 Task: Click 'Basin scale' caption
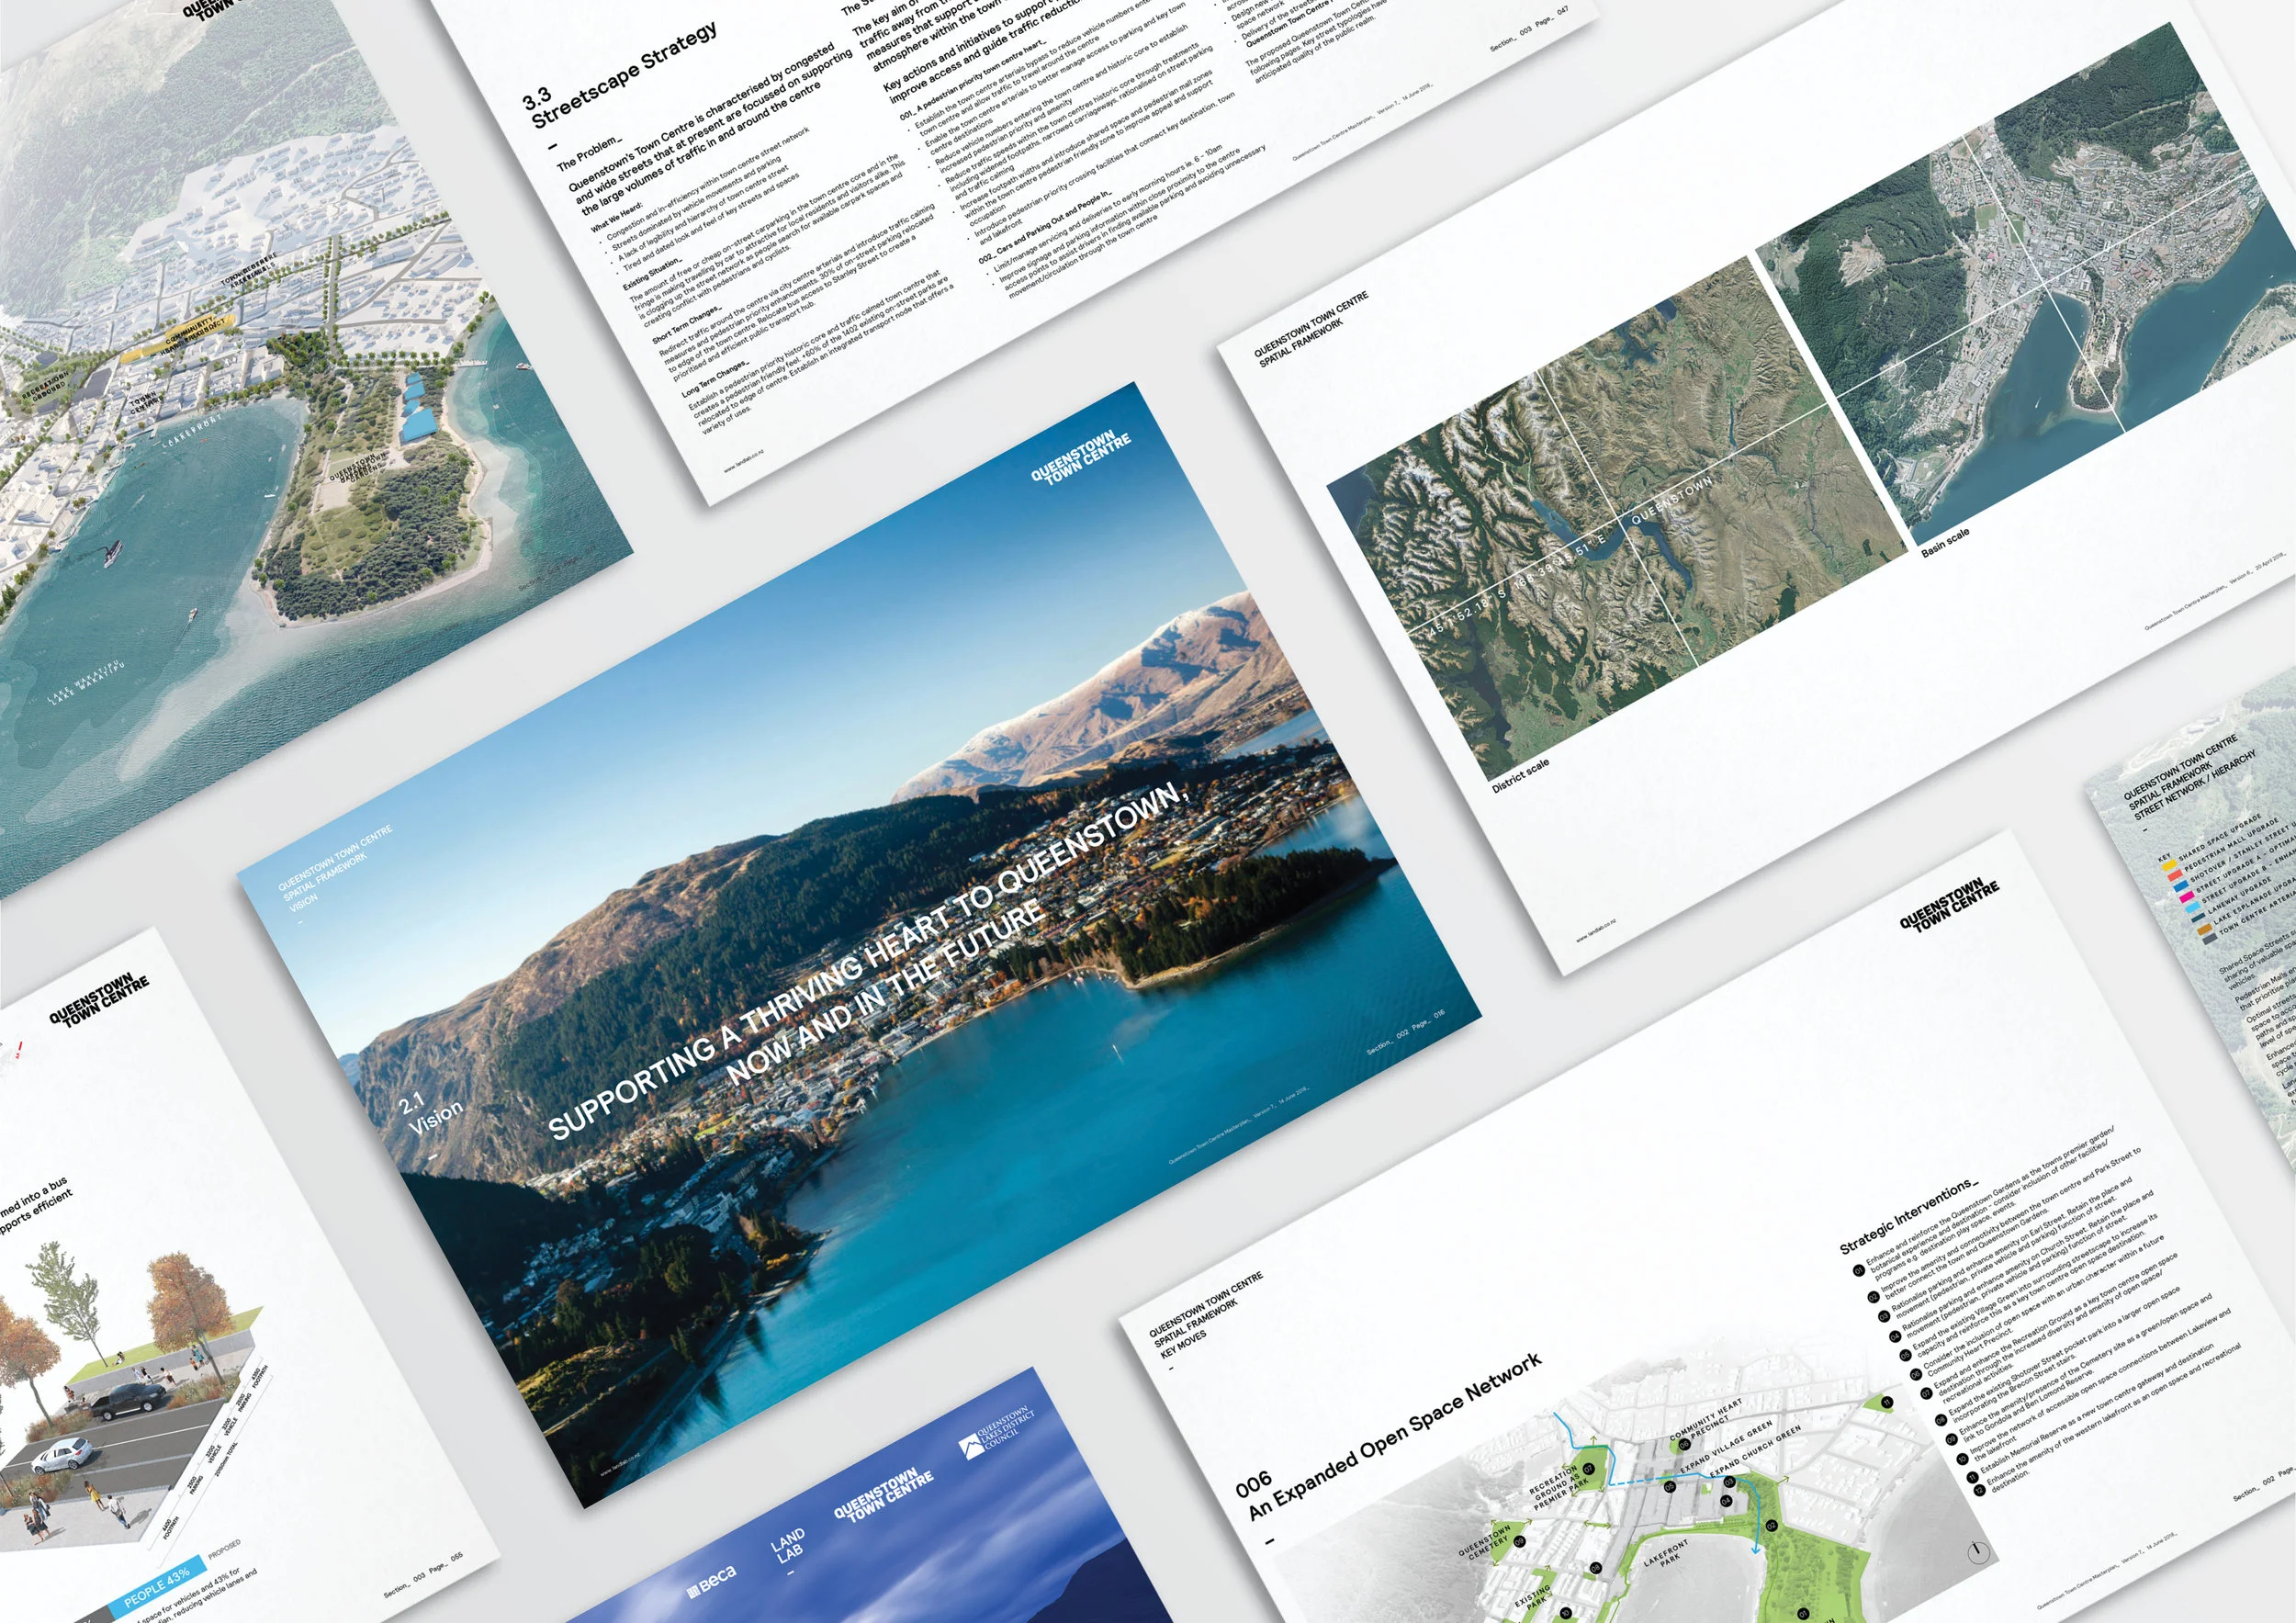(1945, 541)
